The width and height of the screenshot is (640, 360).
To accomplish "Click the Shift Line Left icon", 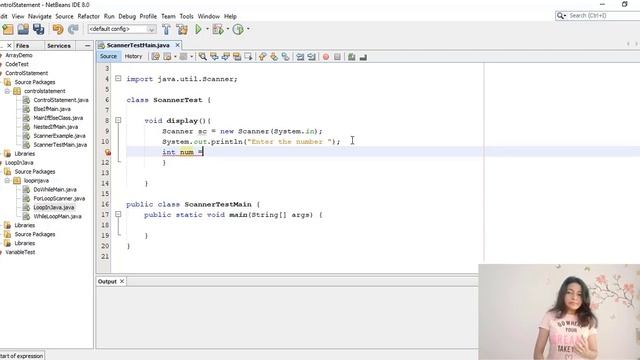I will (300, 57).
